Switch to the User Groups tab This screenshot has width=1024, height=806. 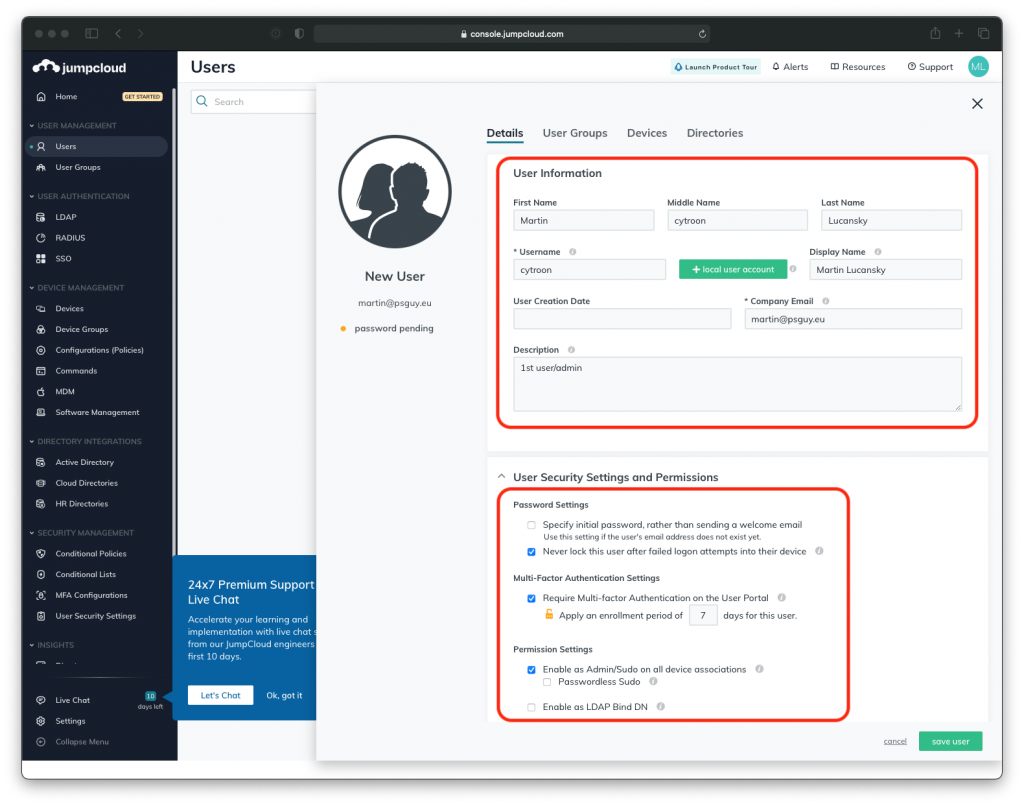click(575, 133)
